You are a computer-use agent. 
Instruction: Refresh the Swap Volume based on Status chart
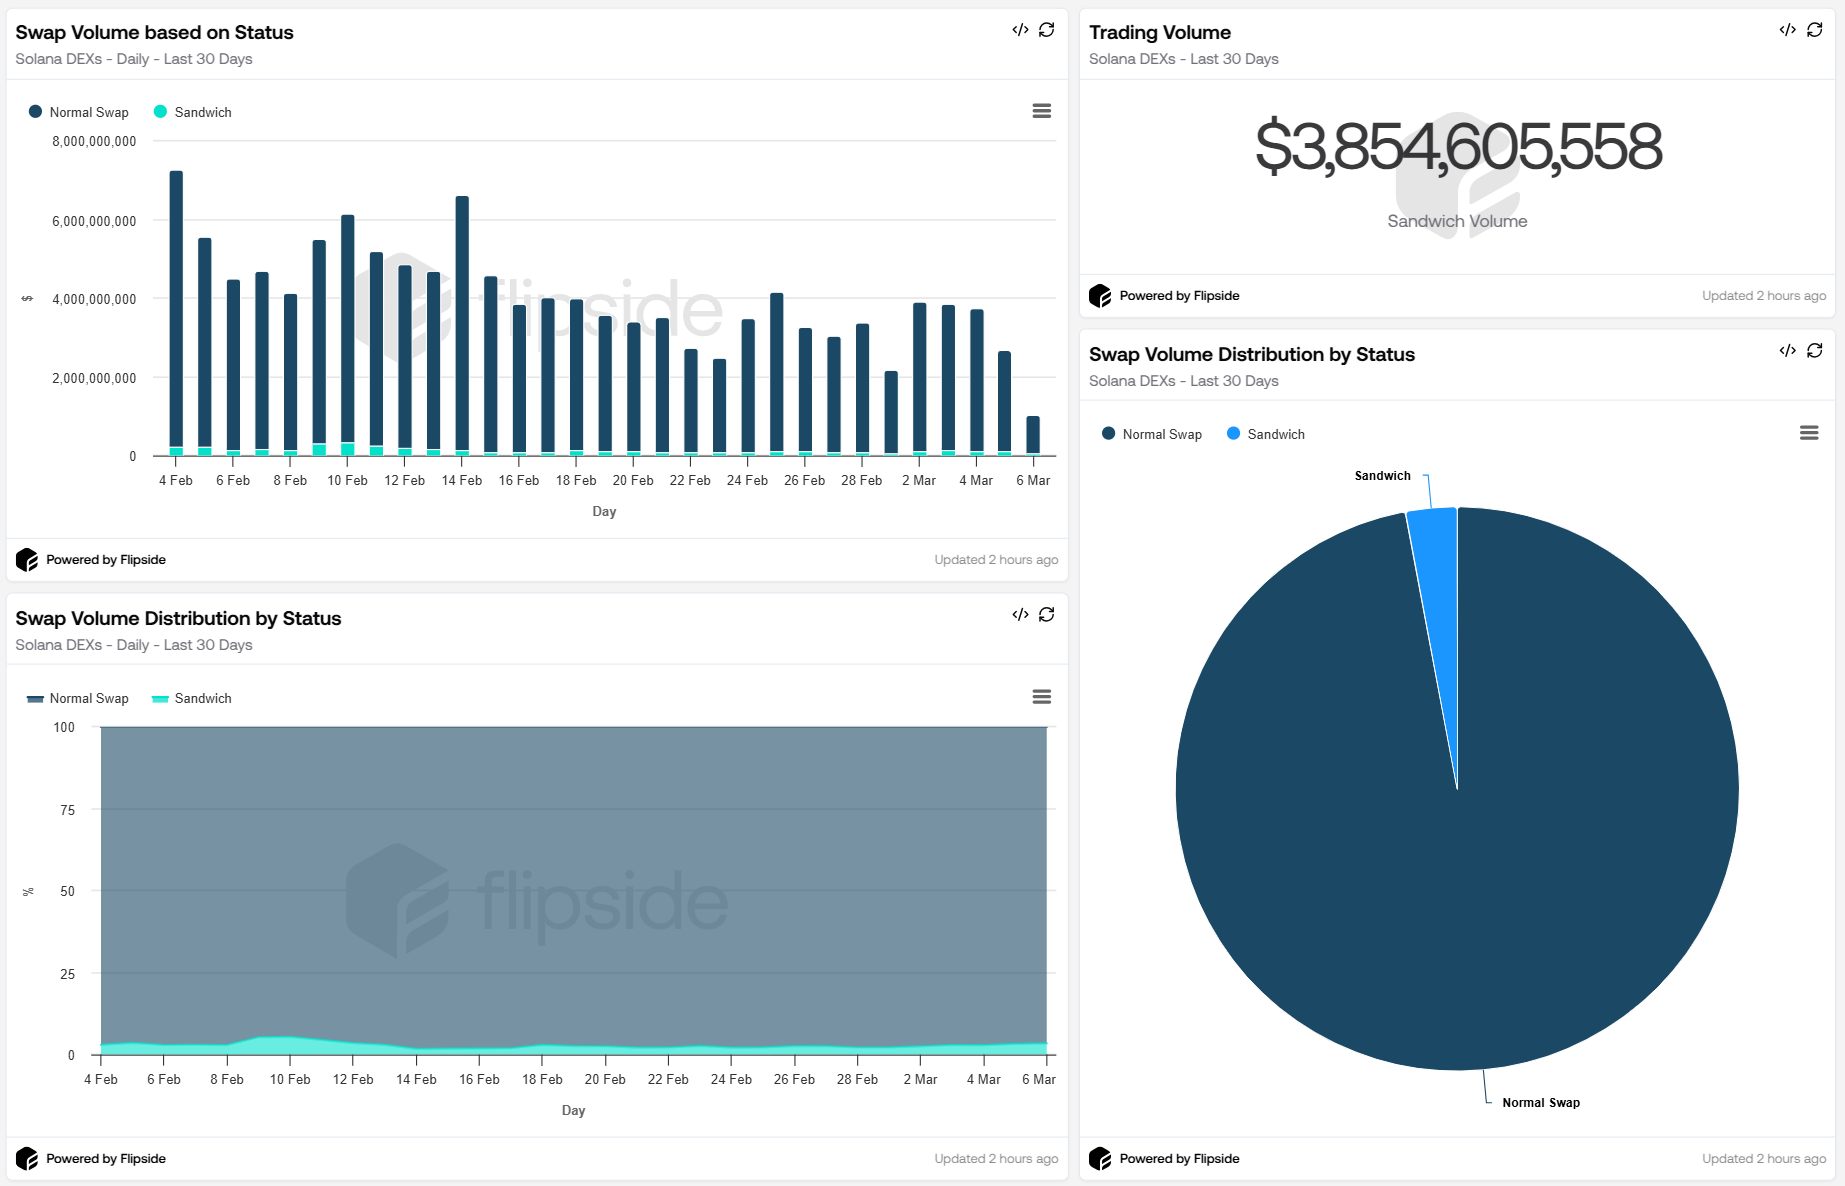pyautogui.click(x=1046, y=30)
